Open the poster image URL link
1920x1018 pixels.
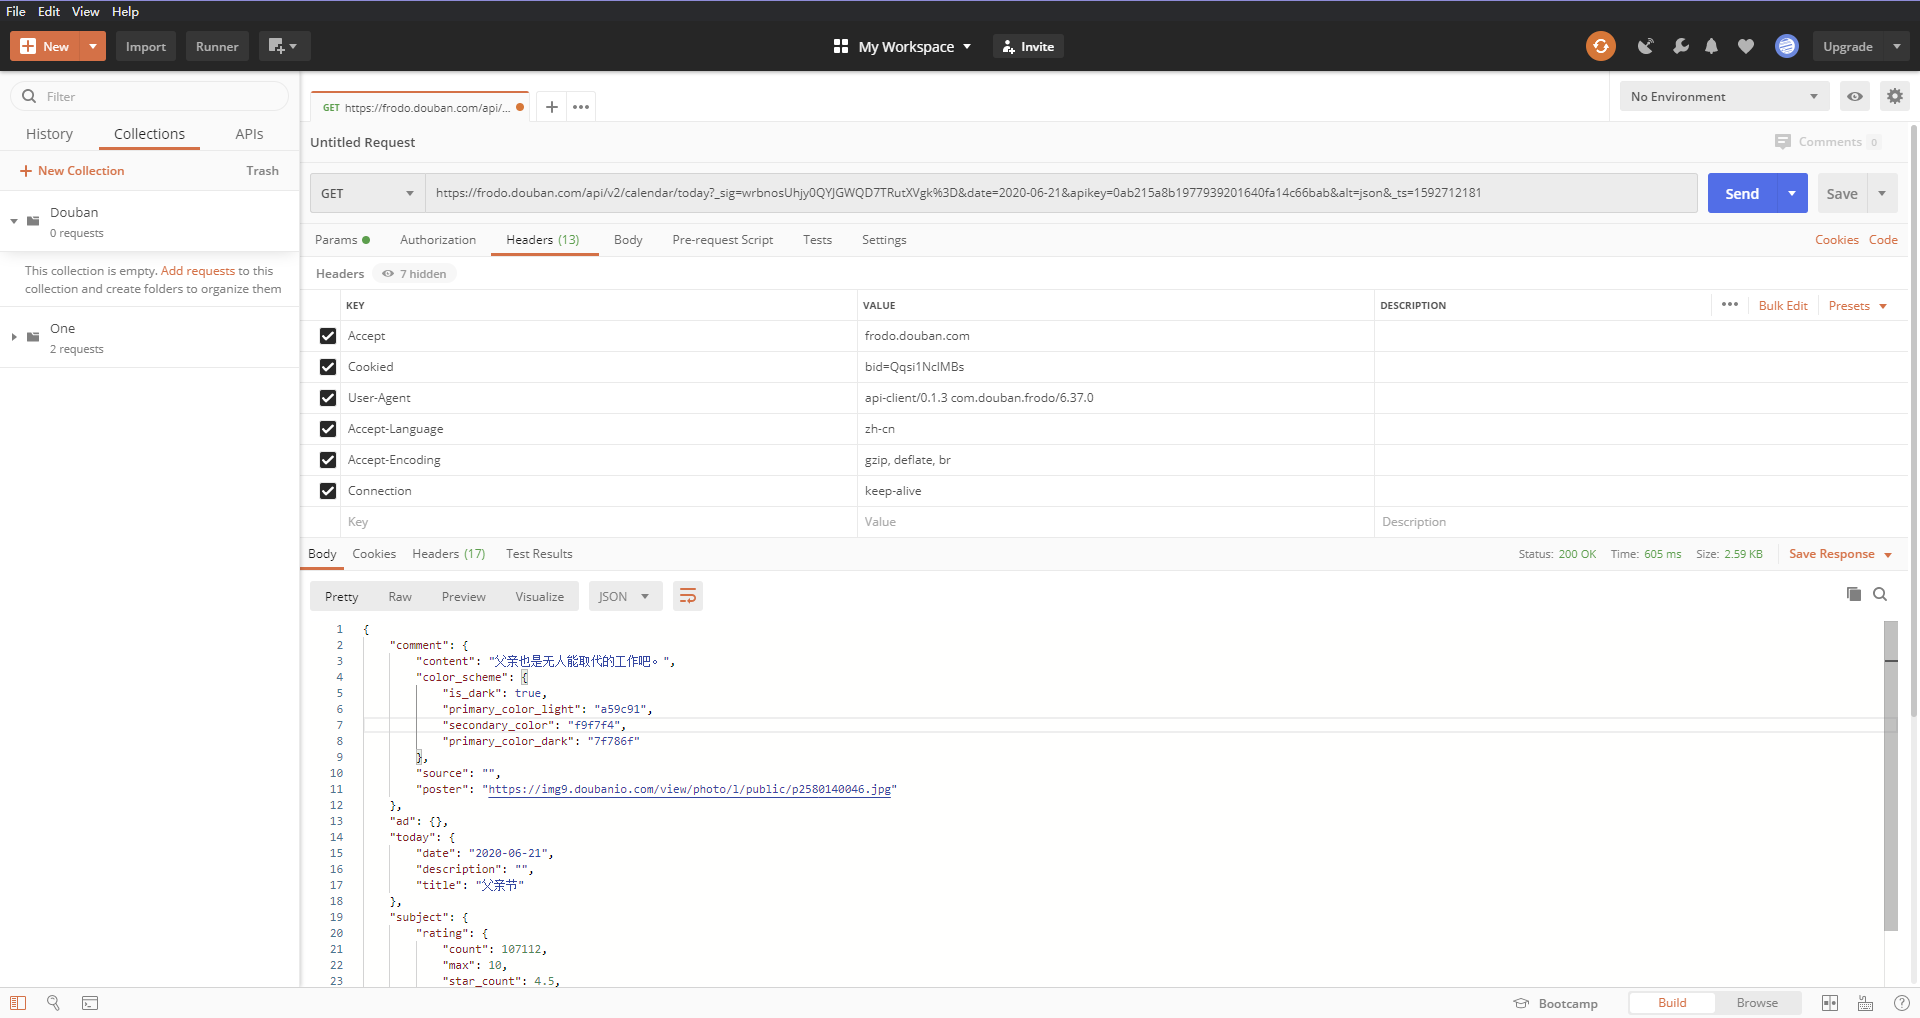tap(689, 789)
